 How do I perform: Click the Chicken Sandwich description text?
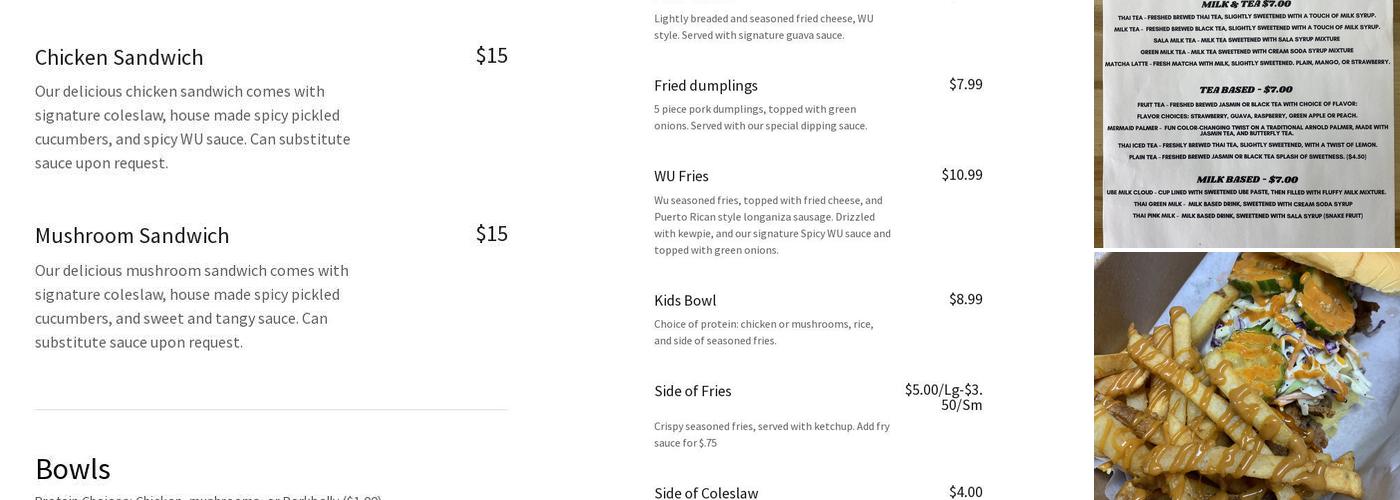click(x=193, y=127)
